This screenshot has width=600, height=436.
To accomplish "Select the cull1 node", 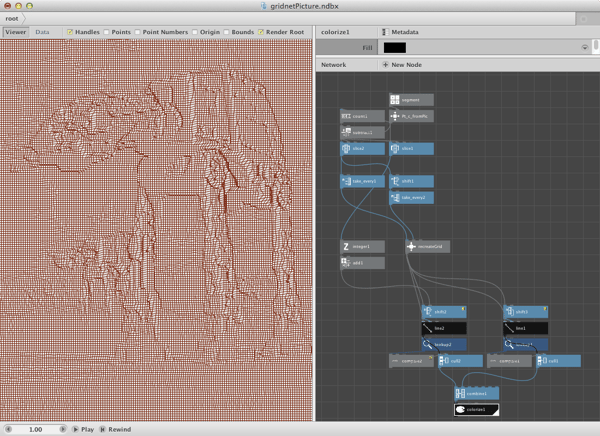I will click(x=558, y=361).
